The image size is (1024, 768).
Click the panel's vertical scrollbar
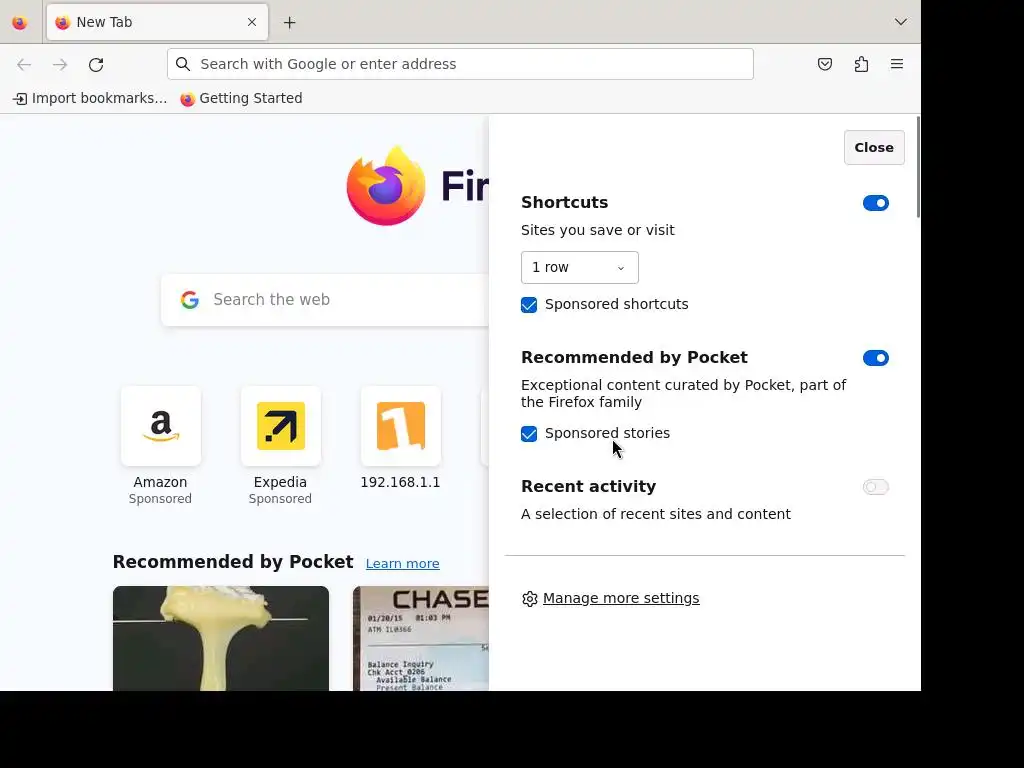click(918, 167)
